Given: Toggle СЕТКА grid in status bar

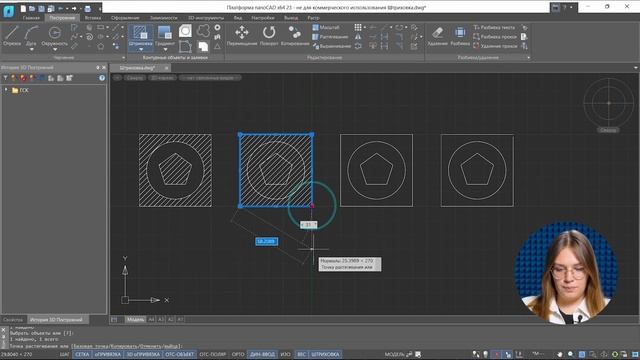Looking at the screenshot, I should tap(82, 354).
